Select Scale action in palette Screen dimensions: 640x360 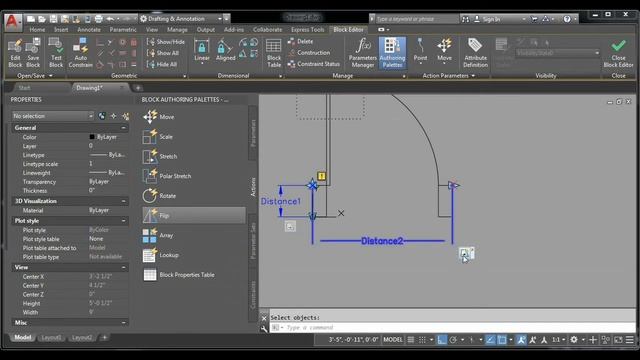pos(193,137)
